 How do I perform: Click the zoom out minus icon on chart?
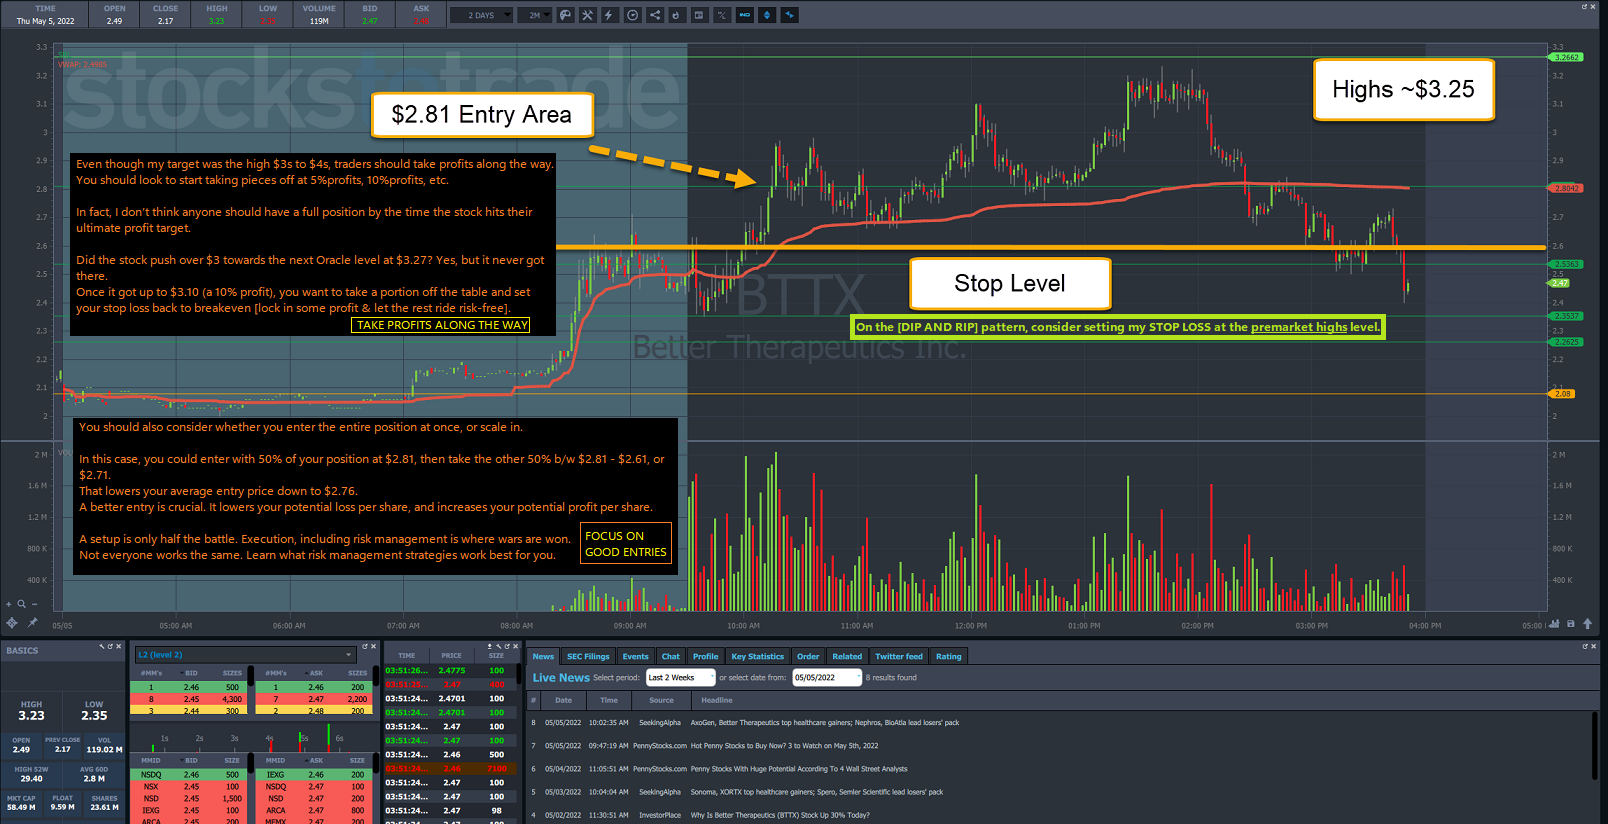pos(34,604)
